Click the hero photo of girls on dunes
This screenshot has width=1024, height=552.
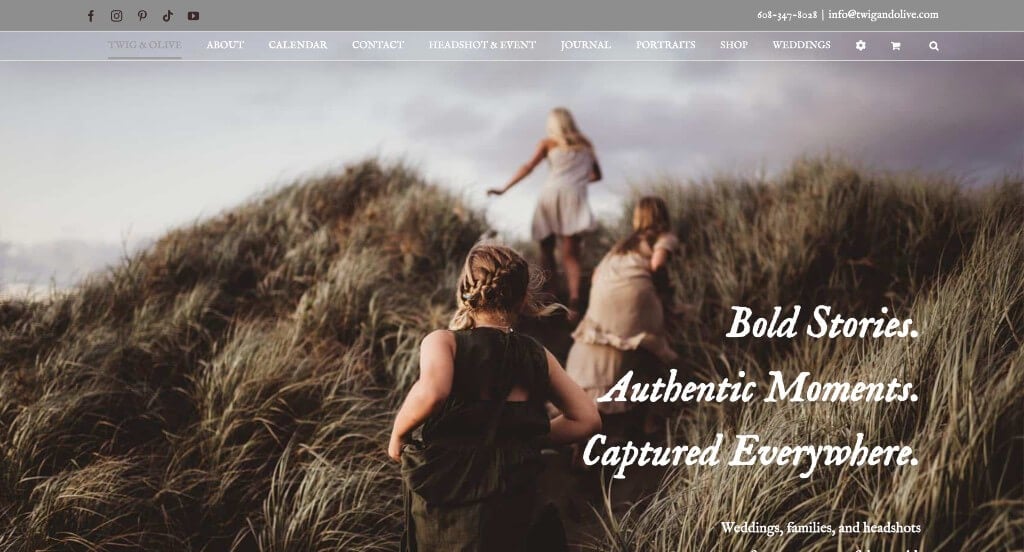click(512, 307)
